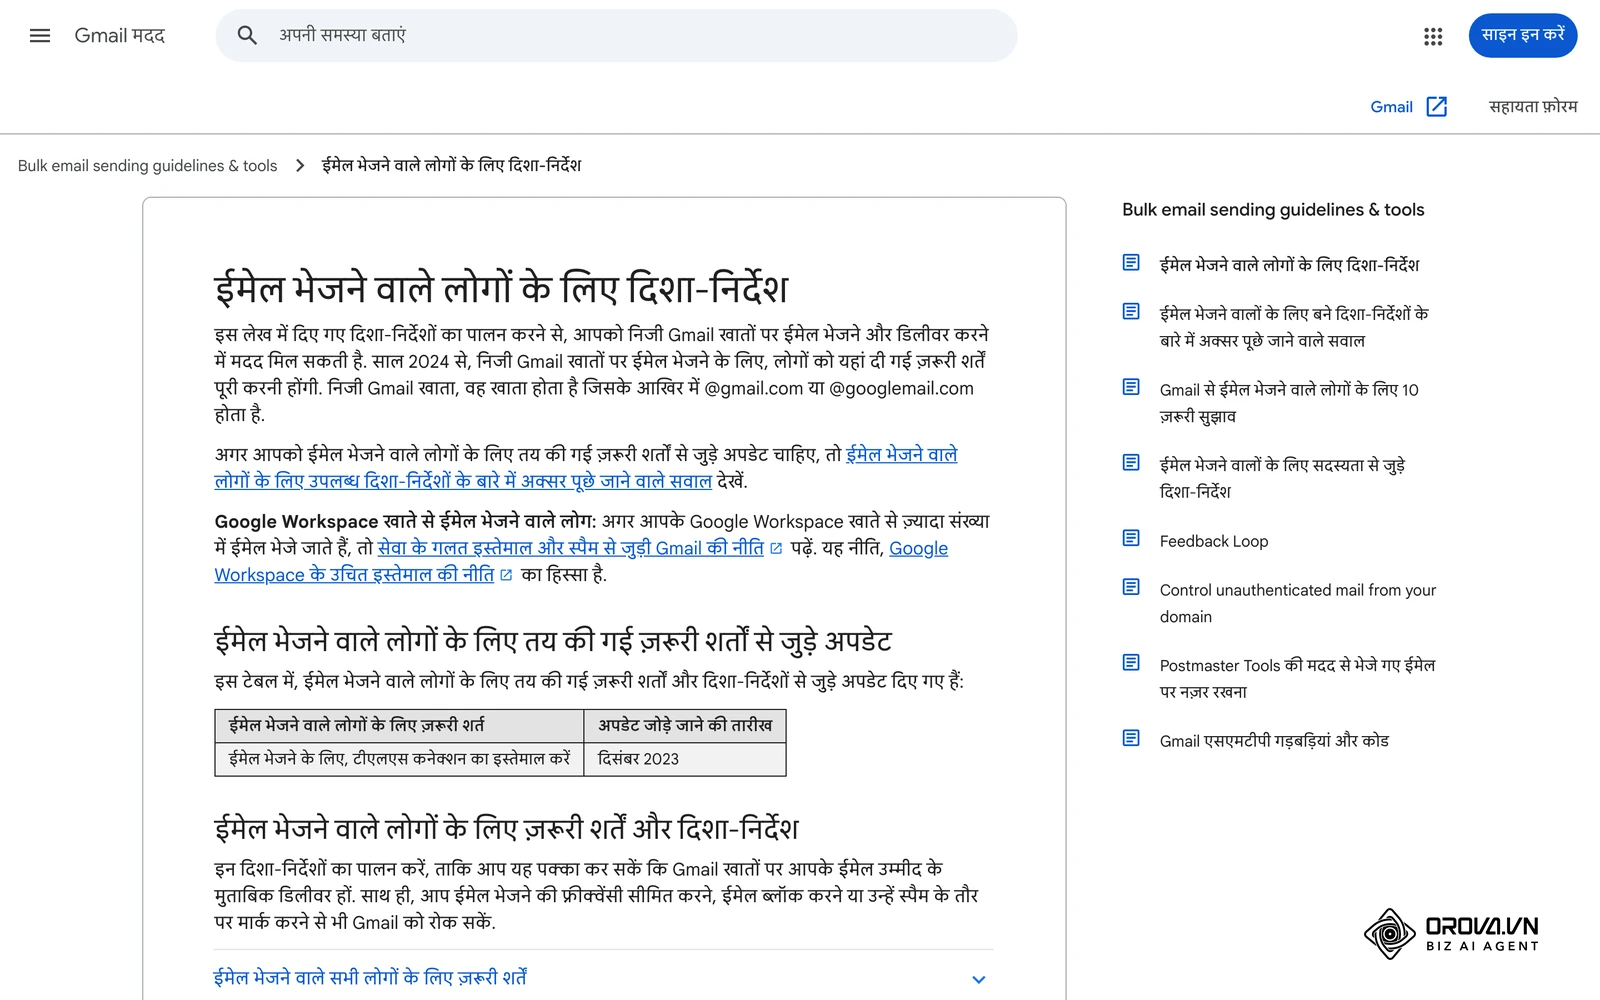Click article icon beside Feedback Loop

point(1131,539)
